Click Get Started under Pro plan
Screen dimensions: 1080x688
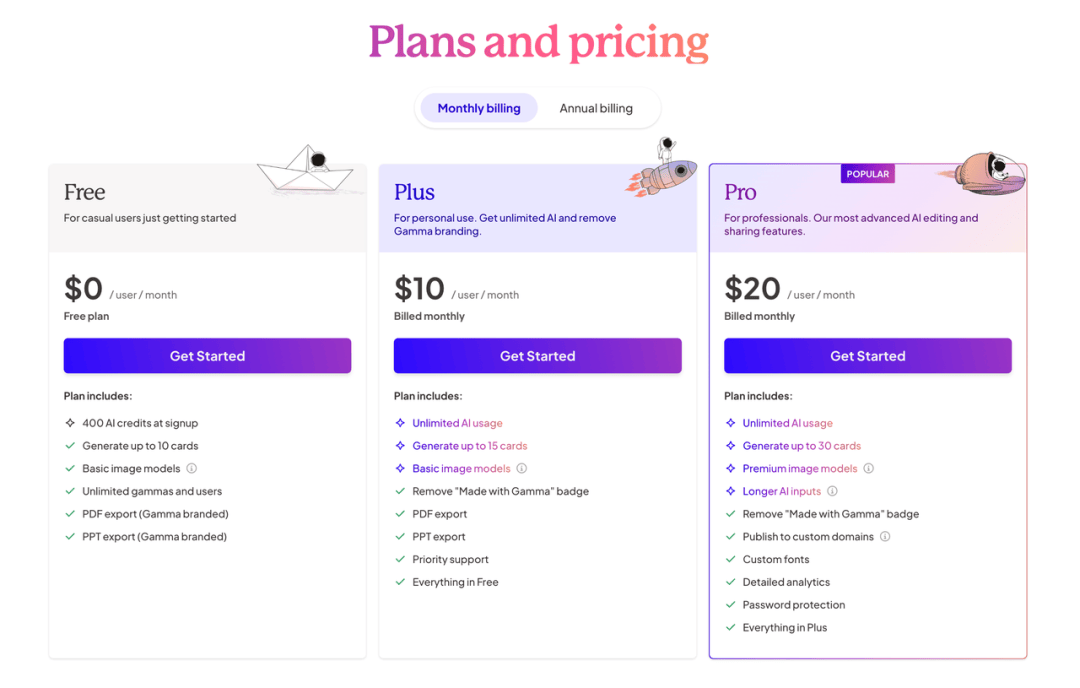coord(868,356)
